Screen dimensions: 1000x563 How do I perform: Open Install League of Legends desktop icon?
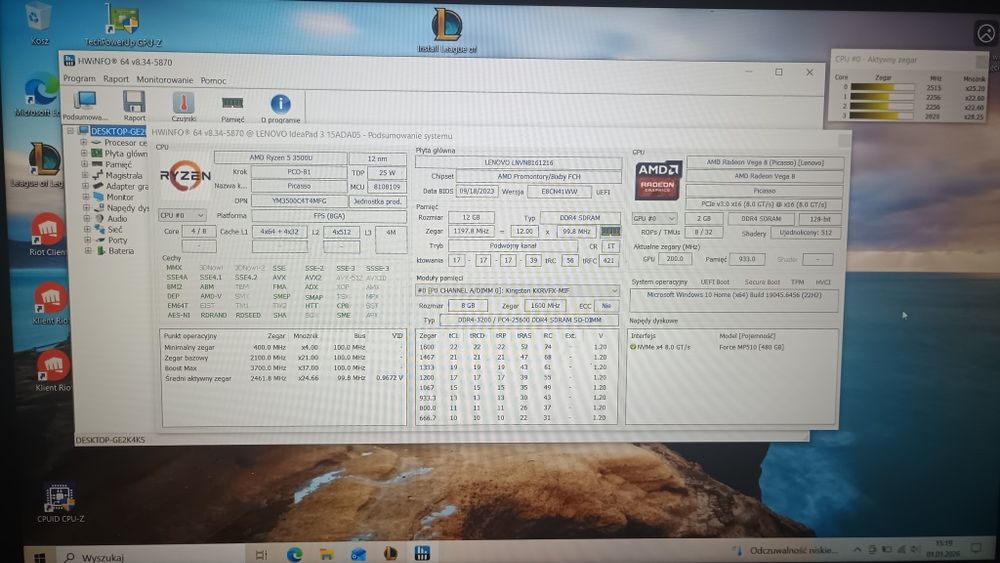pyautogui.click(x=446, y=30)
